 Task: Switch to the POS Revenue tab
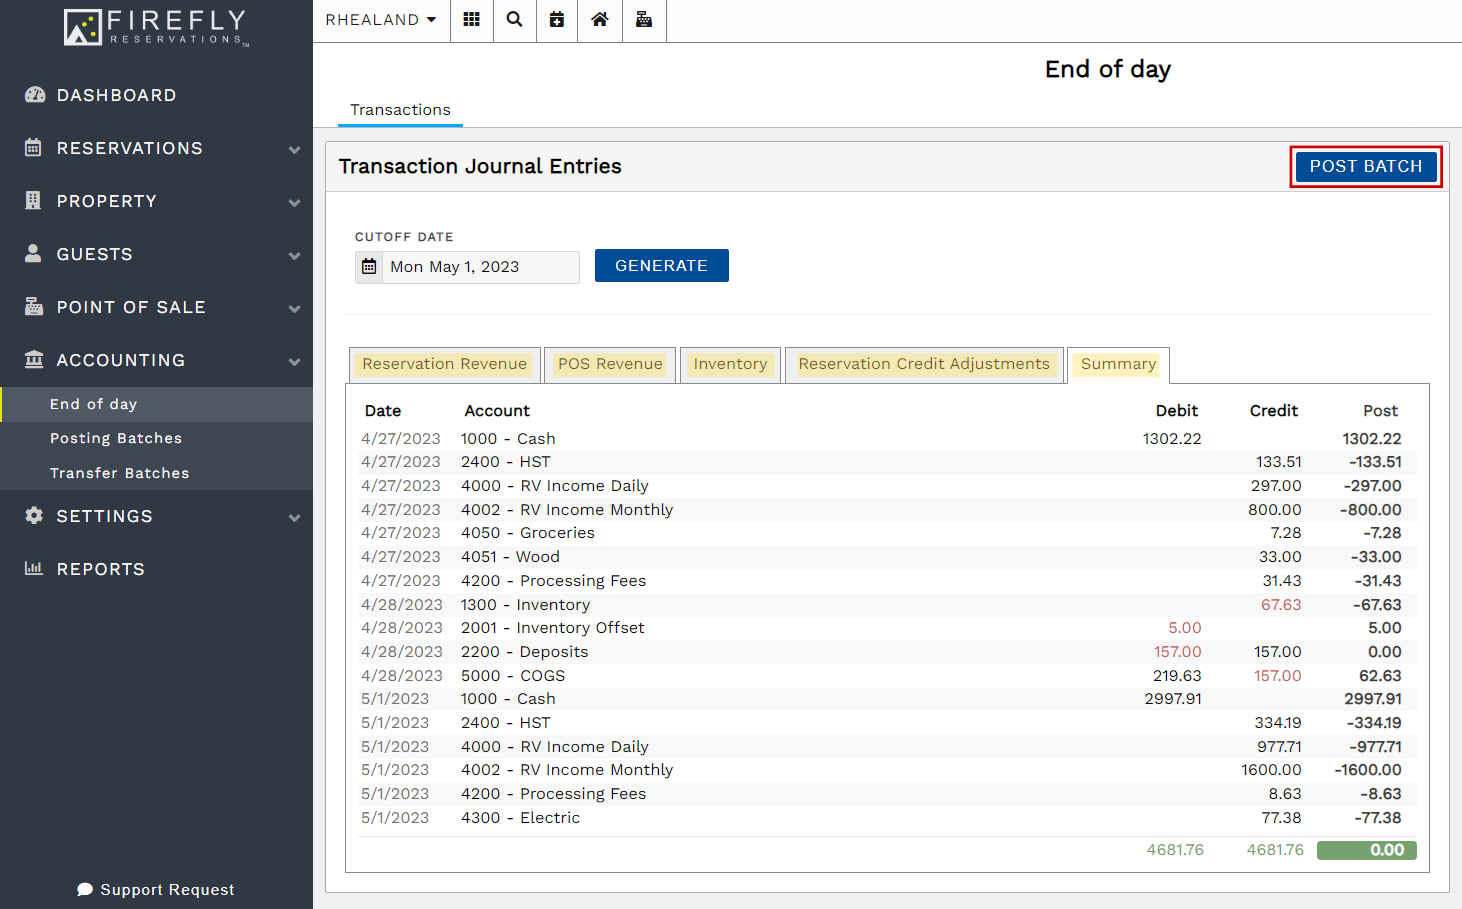(609, 364)
